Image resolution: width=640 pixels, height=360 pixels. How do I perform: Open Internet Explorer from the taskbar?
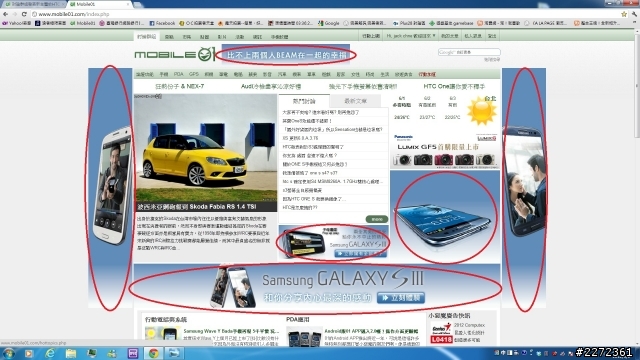49,353
